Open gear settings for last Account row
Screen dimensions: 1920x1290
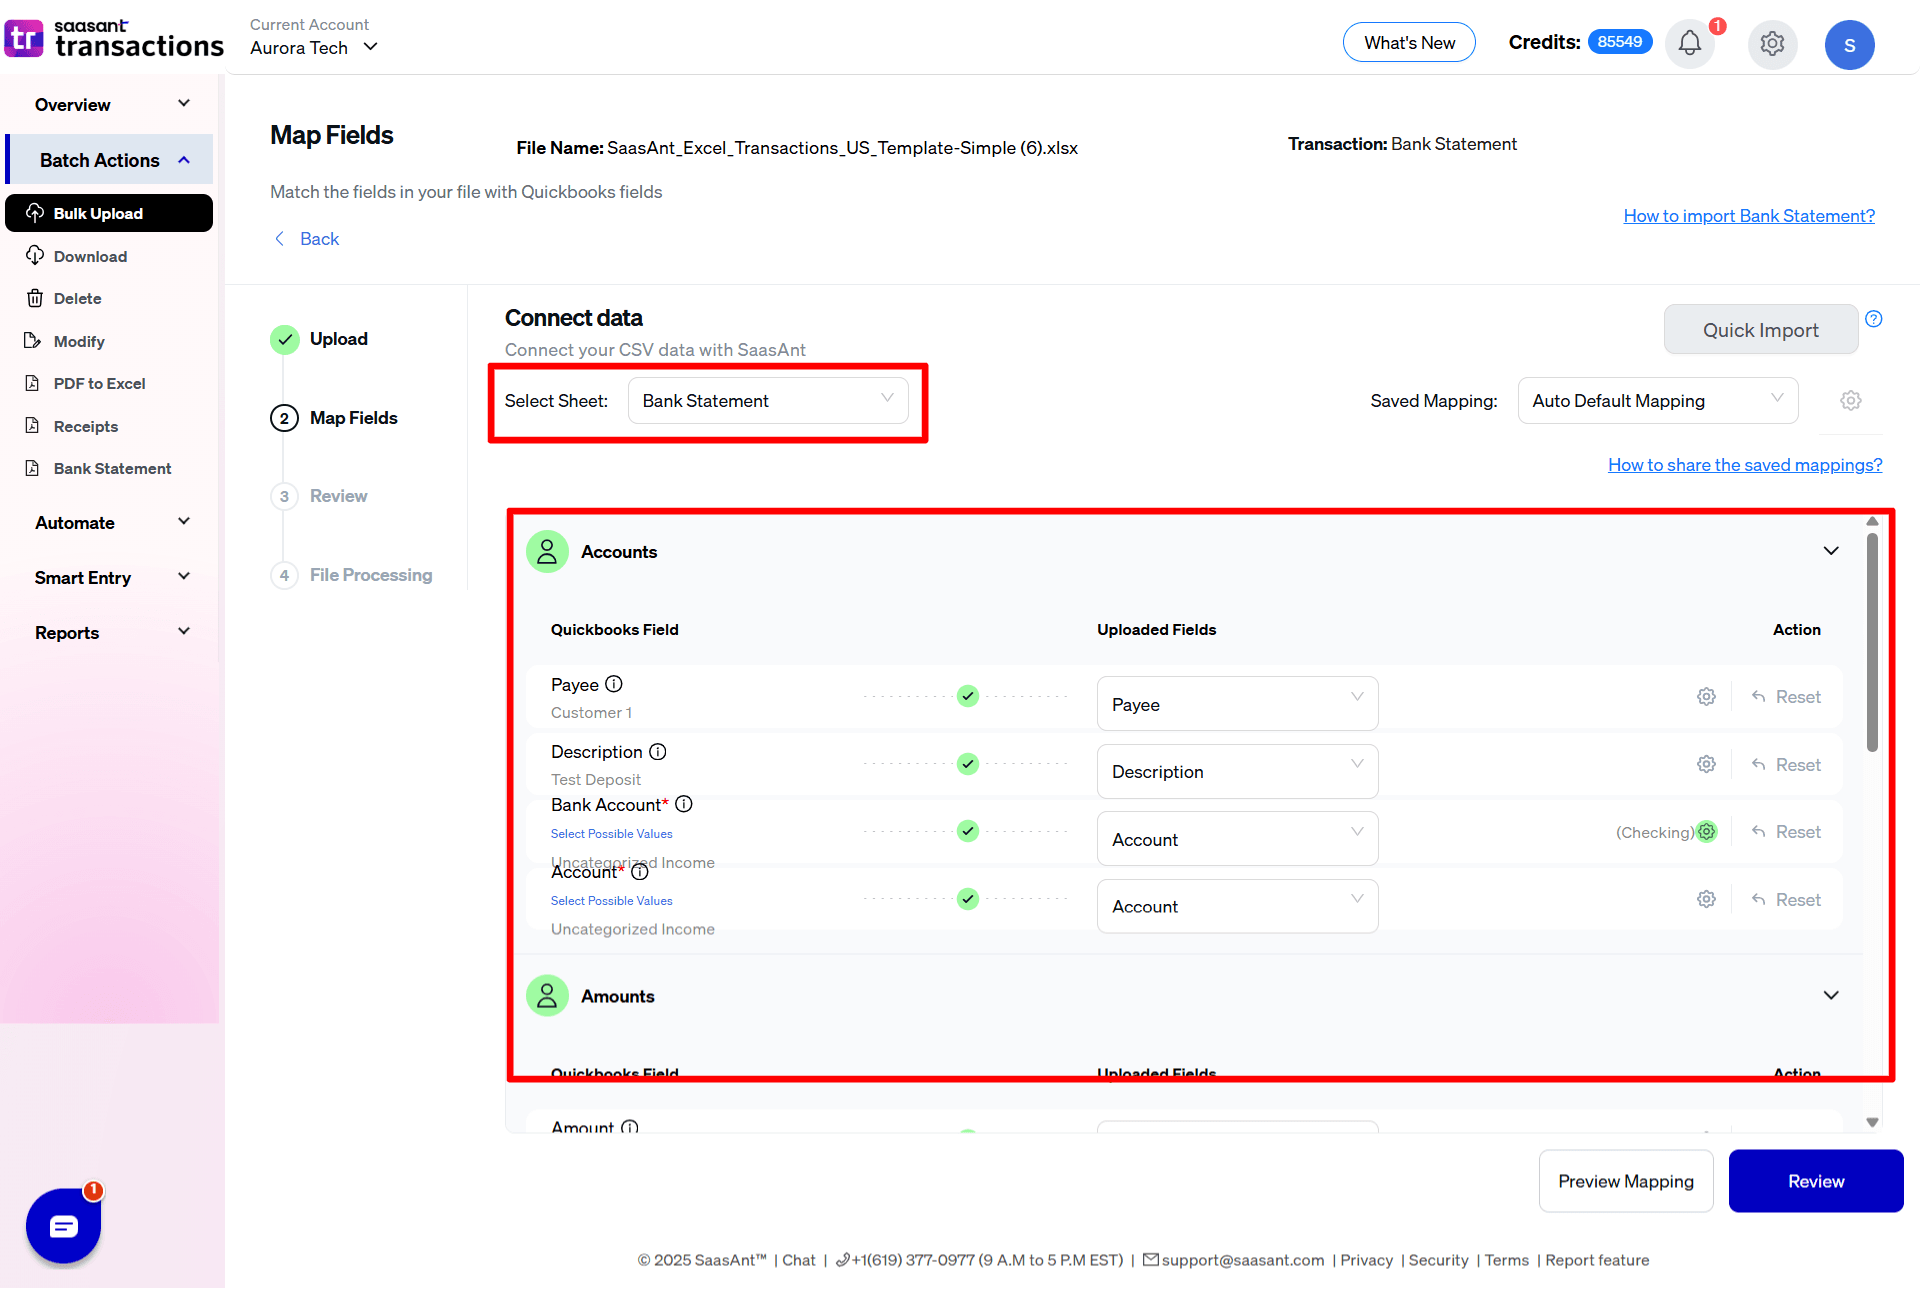pyautogui.click(x=1707, y=899)
